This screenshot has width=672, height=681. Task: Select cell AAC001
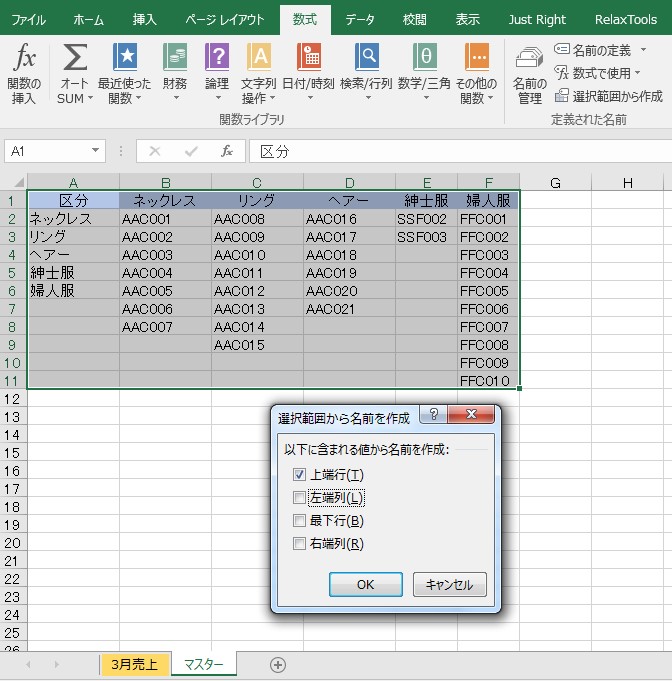[165, 218]
